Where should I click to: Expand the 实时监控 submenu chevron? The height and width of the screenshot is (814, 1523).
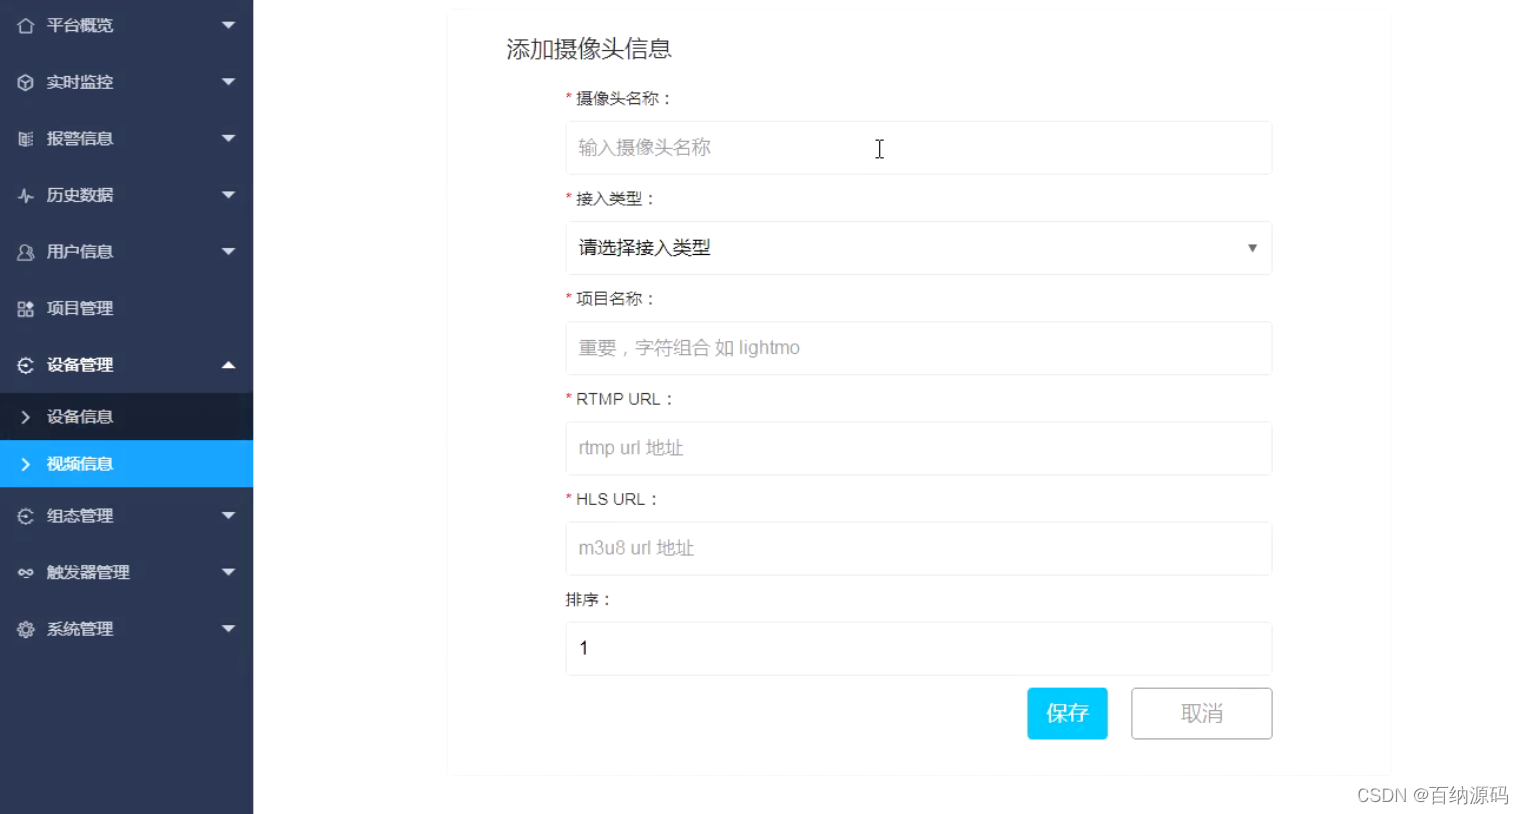coord(229,82)
